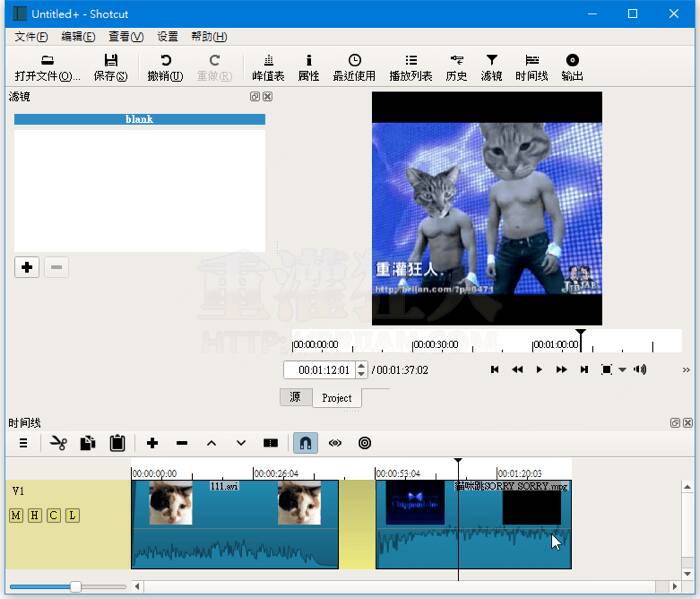Show the 属性 properties panel
The height and width of the screenshot is (599, 700).
pyautogui.click(x=308, y=68)
